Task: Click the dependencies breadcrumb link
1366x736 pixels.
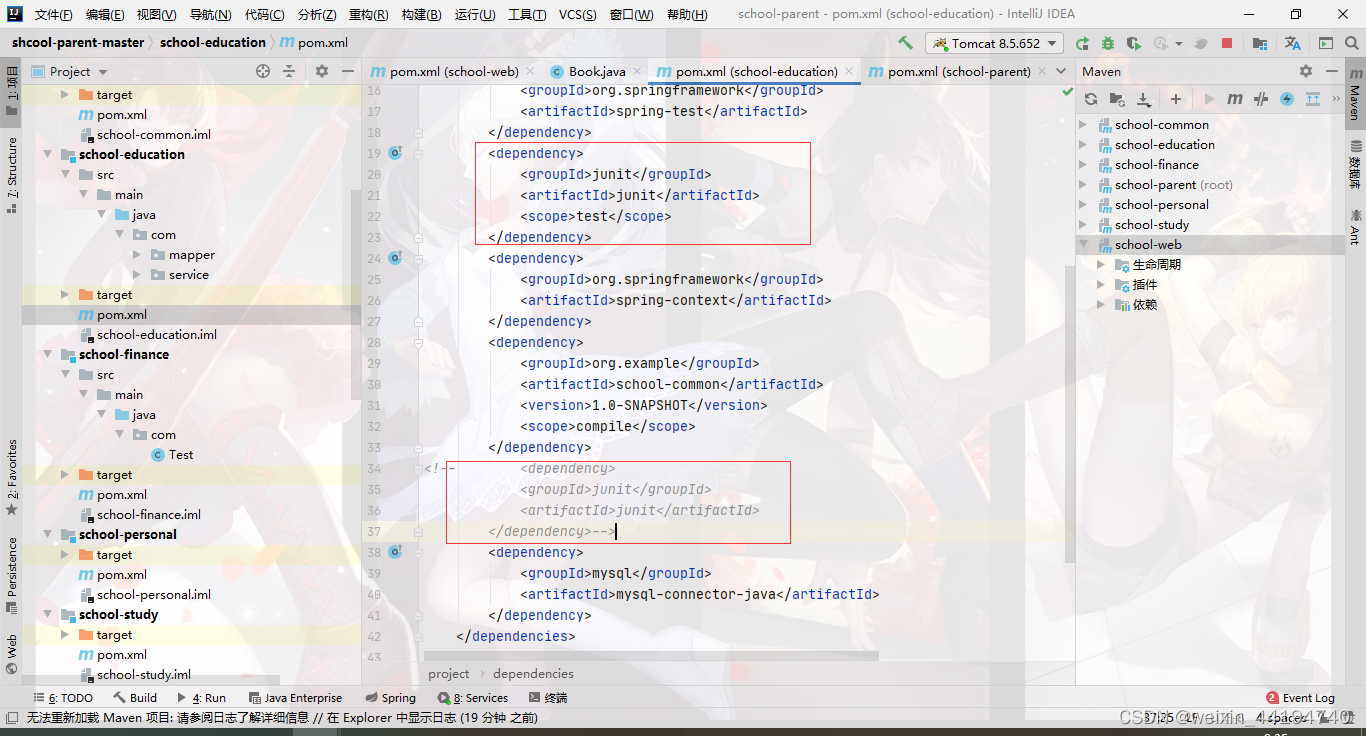Action: (x=533, y=673)
